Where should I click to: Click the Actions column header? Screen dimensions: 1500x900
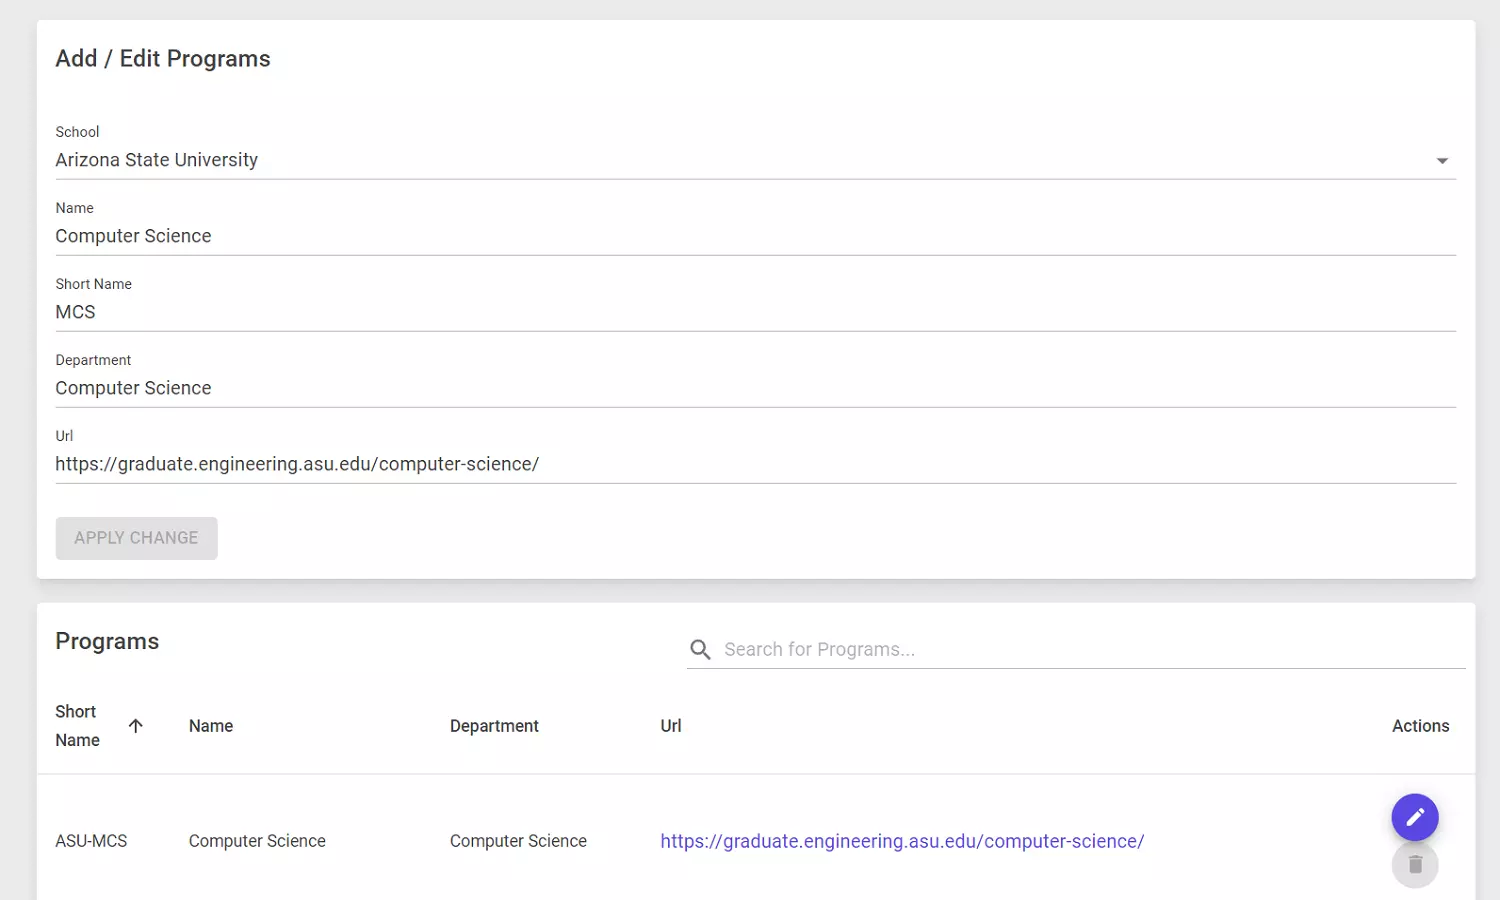click(1419, 726)
